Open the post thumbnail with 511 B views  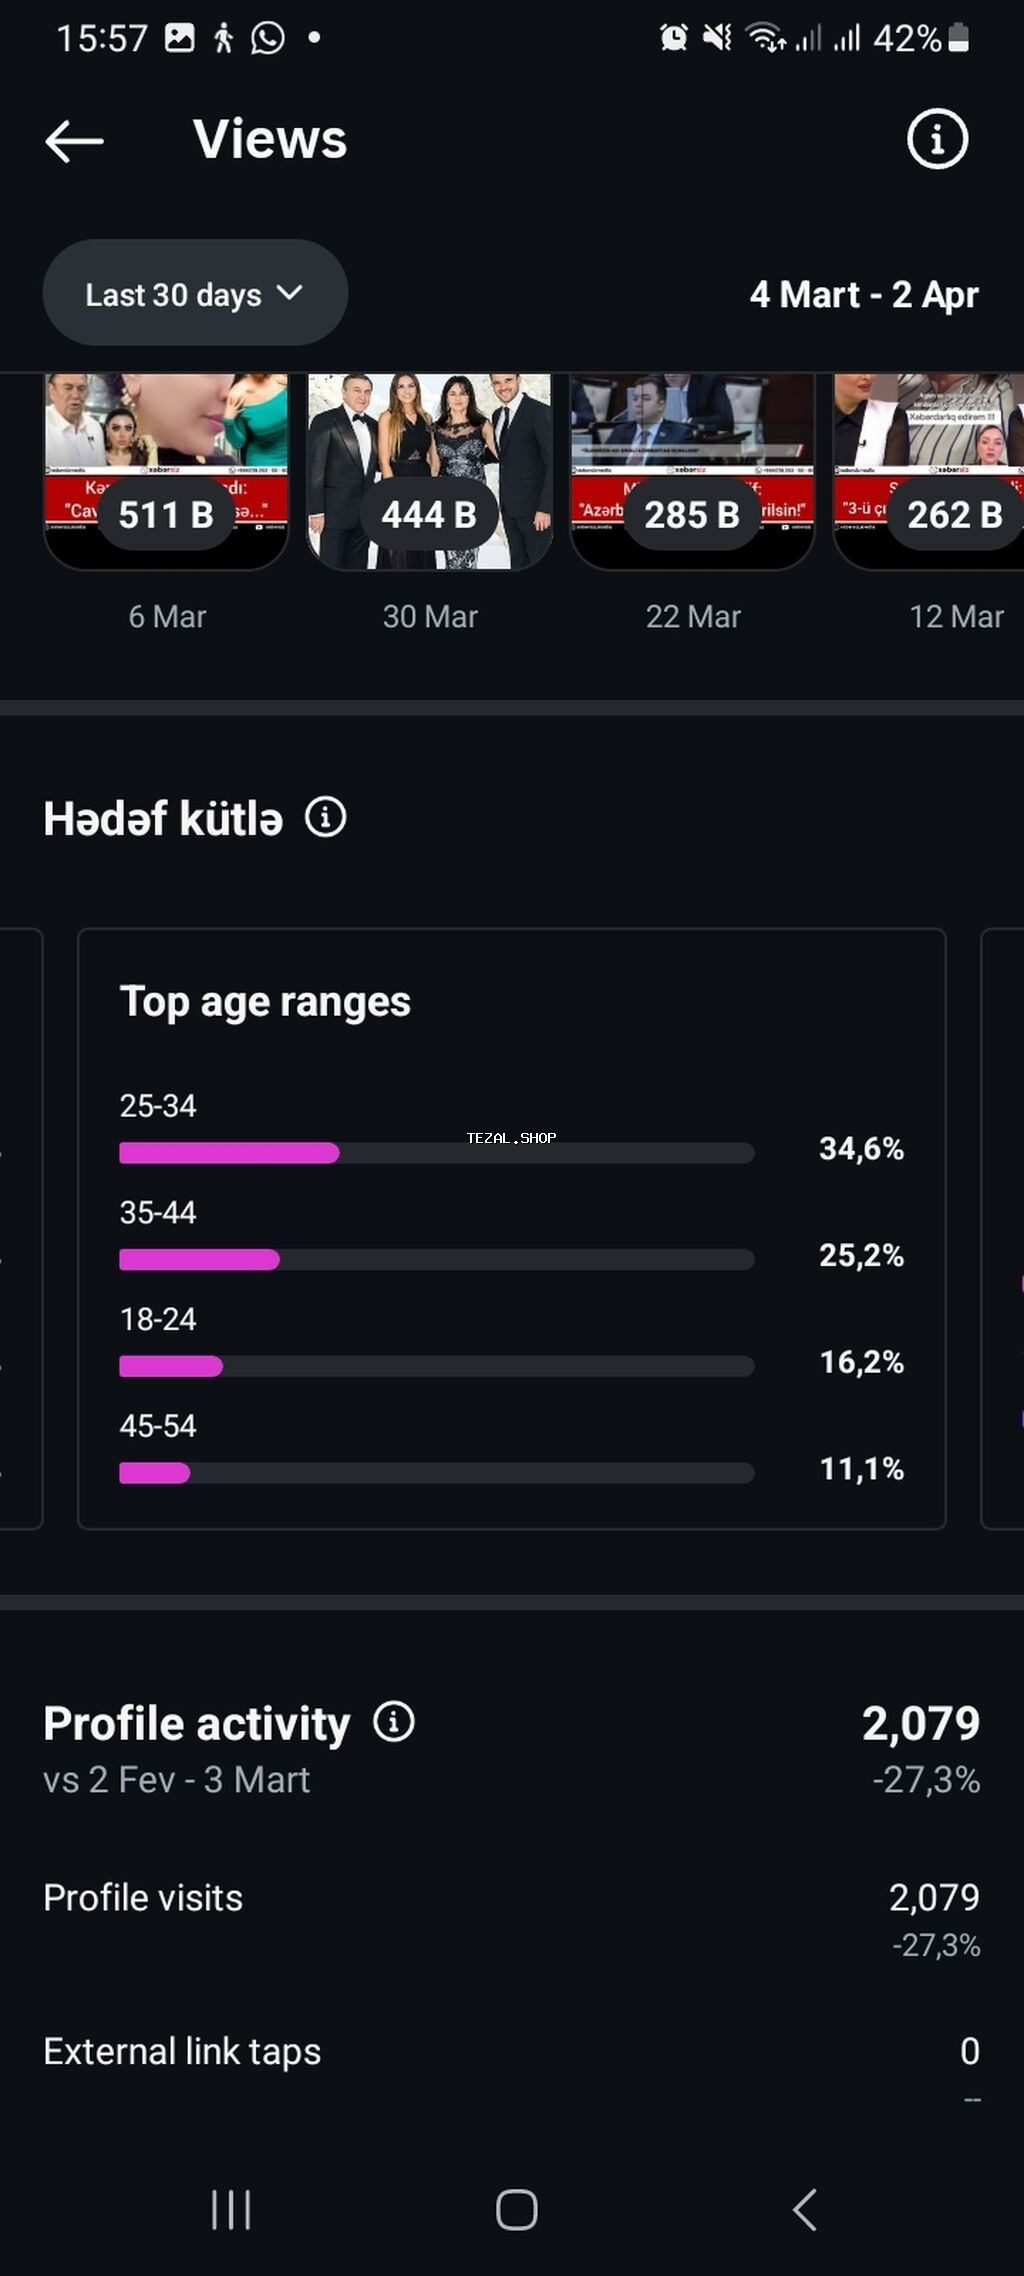point(167,470)
